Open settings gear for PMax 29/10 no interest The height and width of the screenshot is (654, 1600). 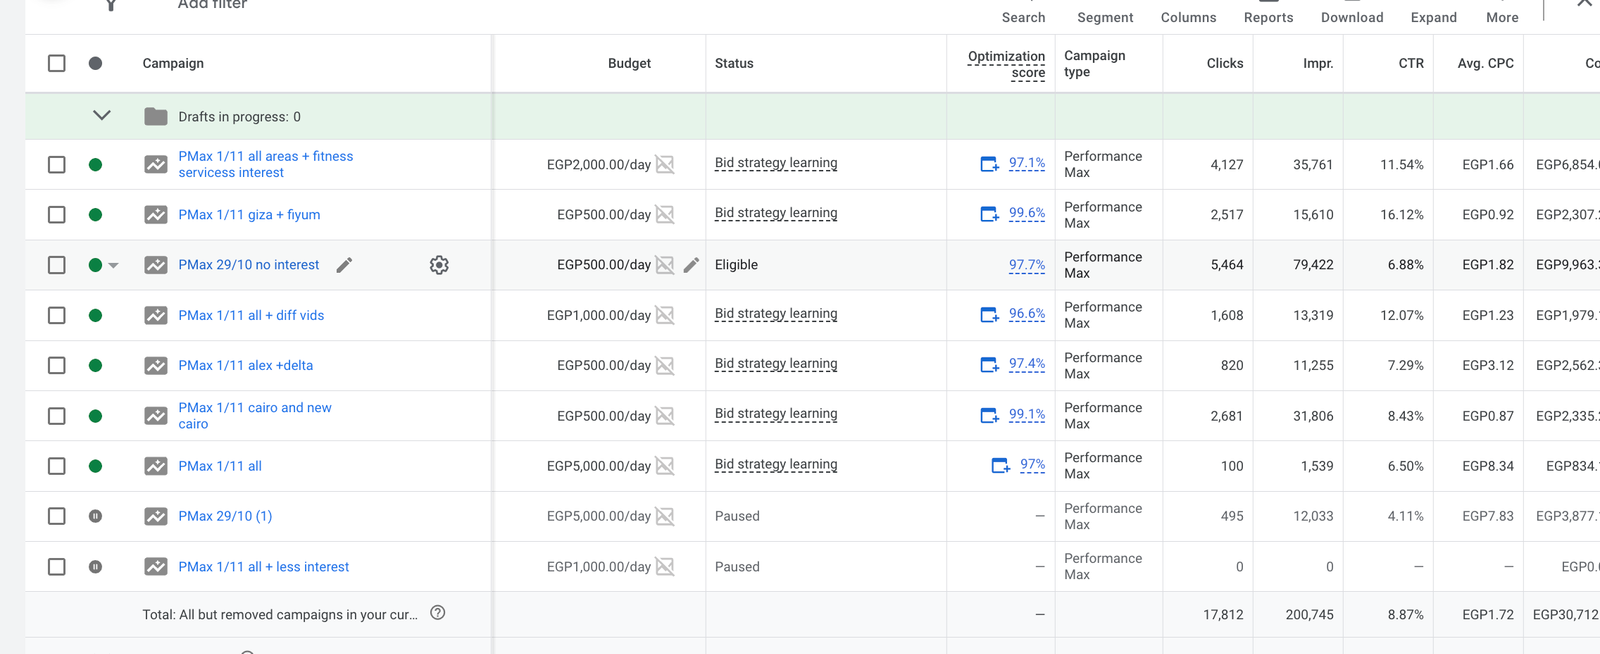(439, 265)
